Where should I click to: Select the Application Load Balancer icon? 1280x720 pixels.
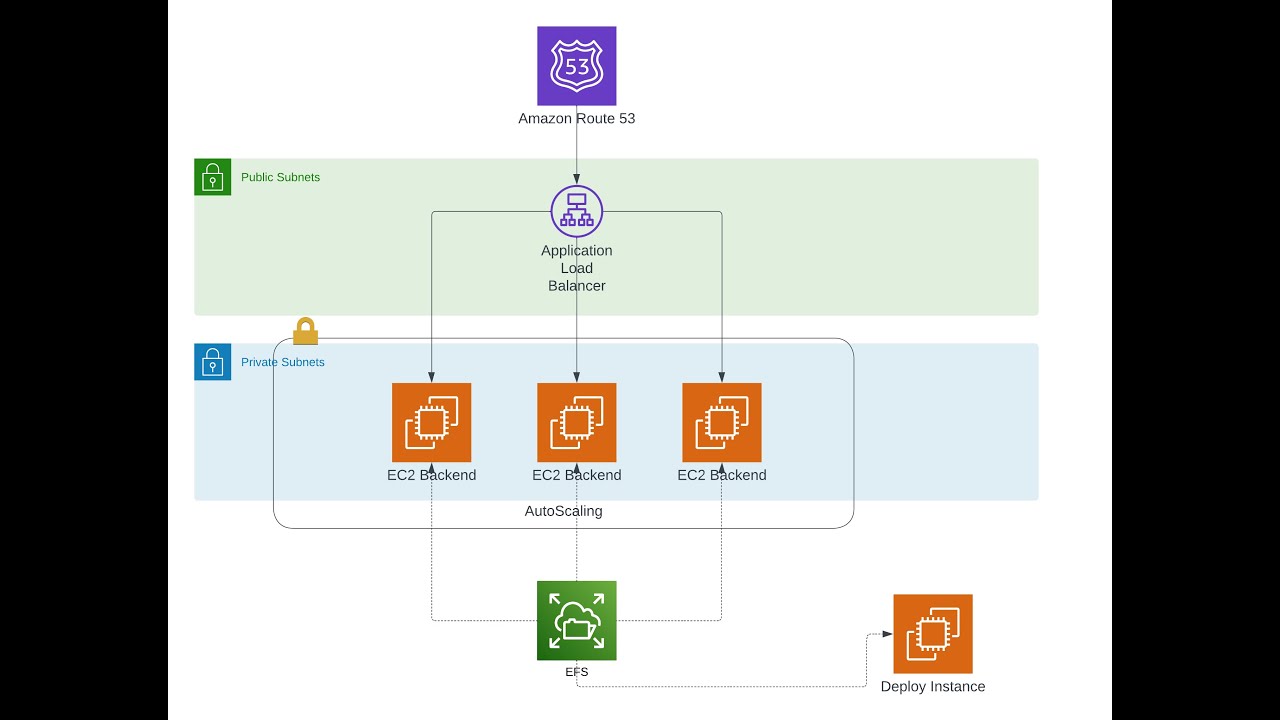(577, 211)
